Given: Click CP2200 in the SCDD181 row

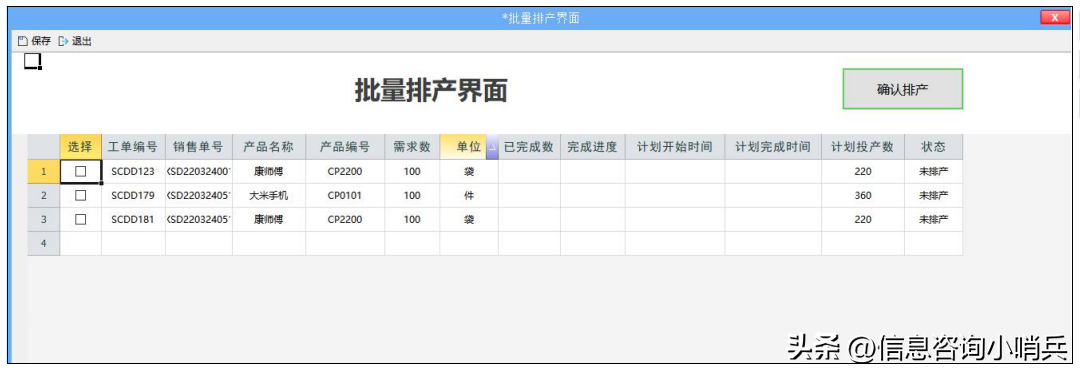Looking at the screenshot, I should point(345,219).
